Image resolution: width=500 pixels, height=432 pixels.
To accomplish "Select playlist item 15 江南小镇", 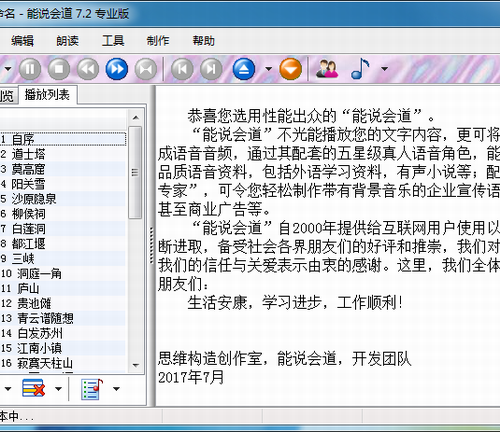I will tap(63, 348).
